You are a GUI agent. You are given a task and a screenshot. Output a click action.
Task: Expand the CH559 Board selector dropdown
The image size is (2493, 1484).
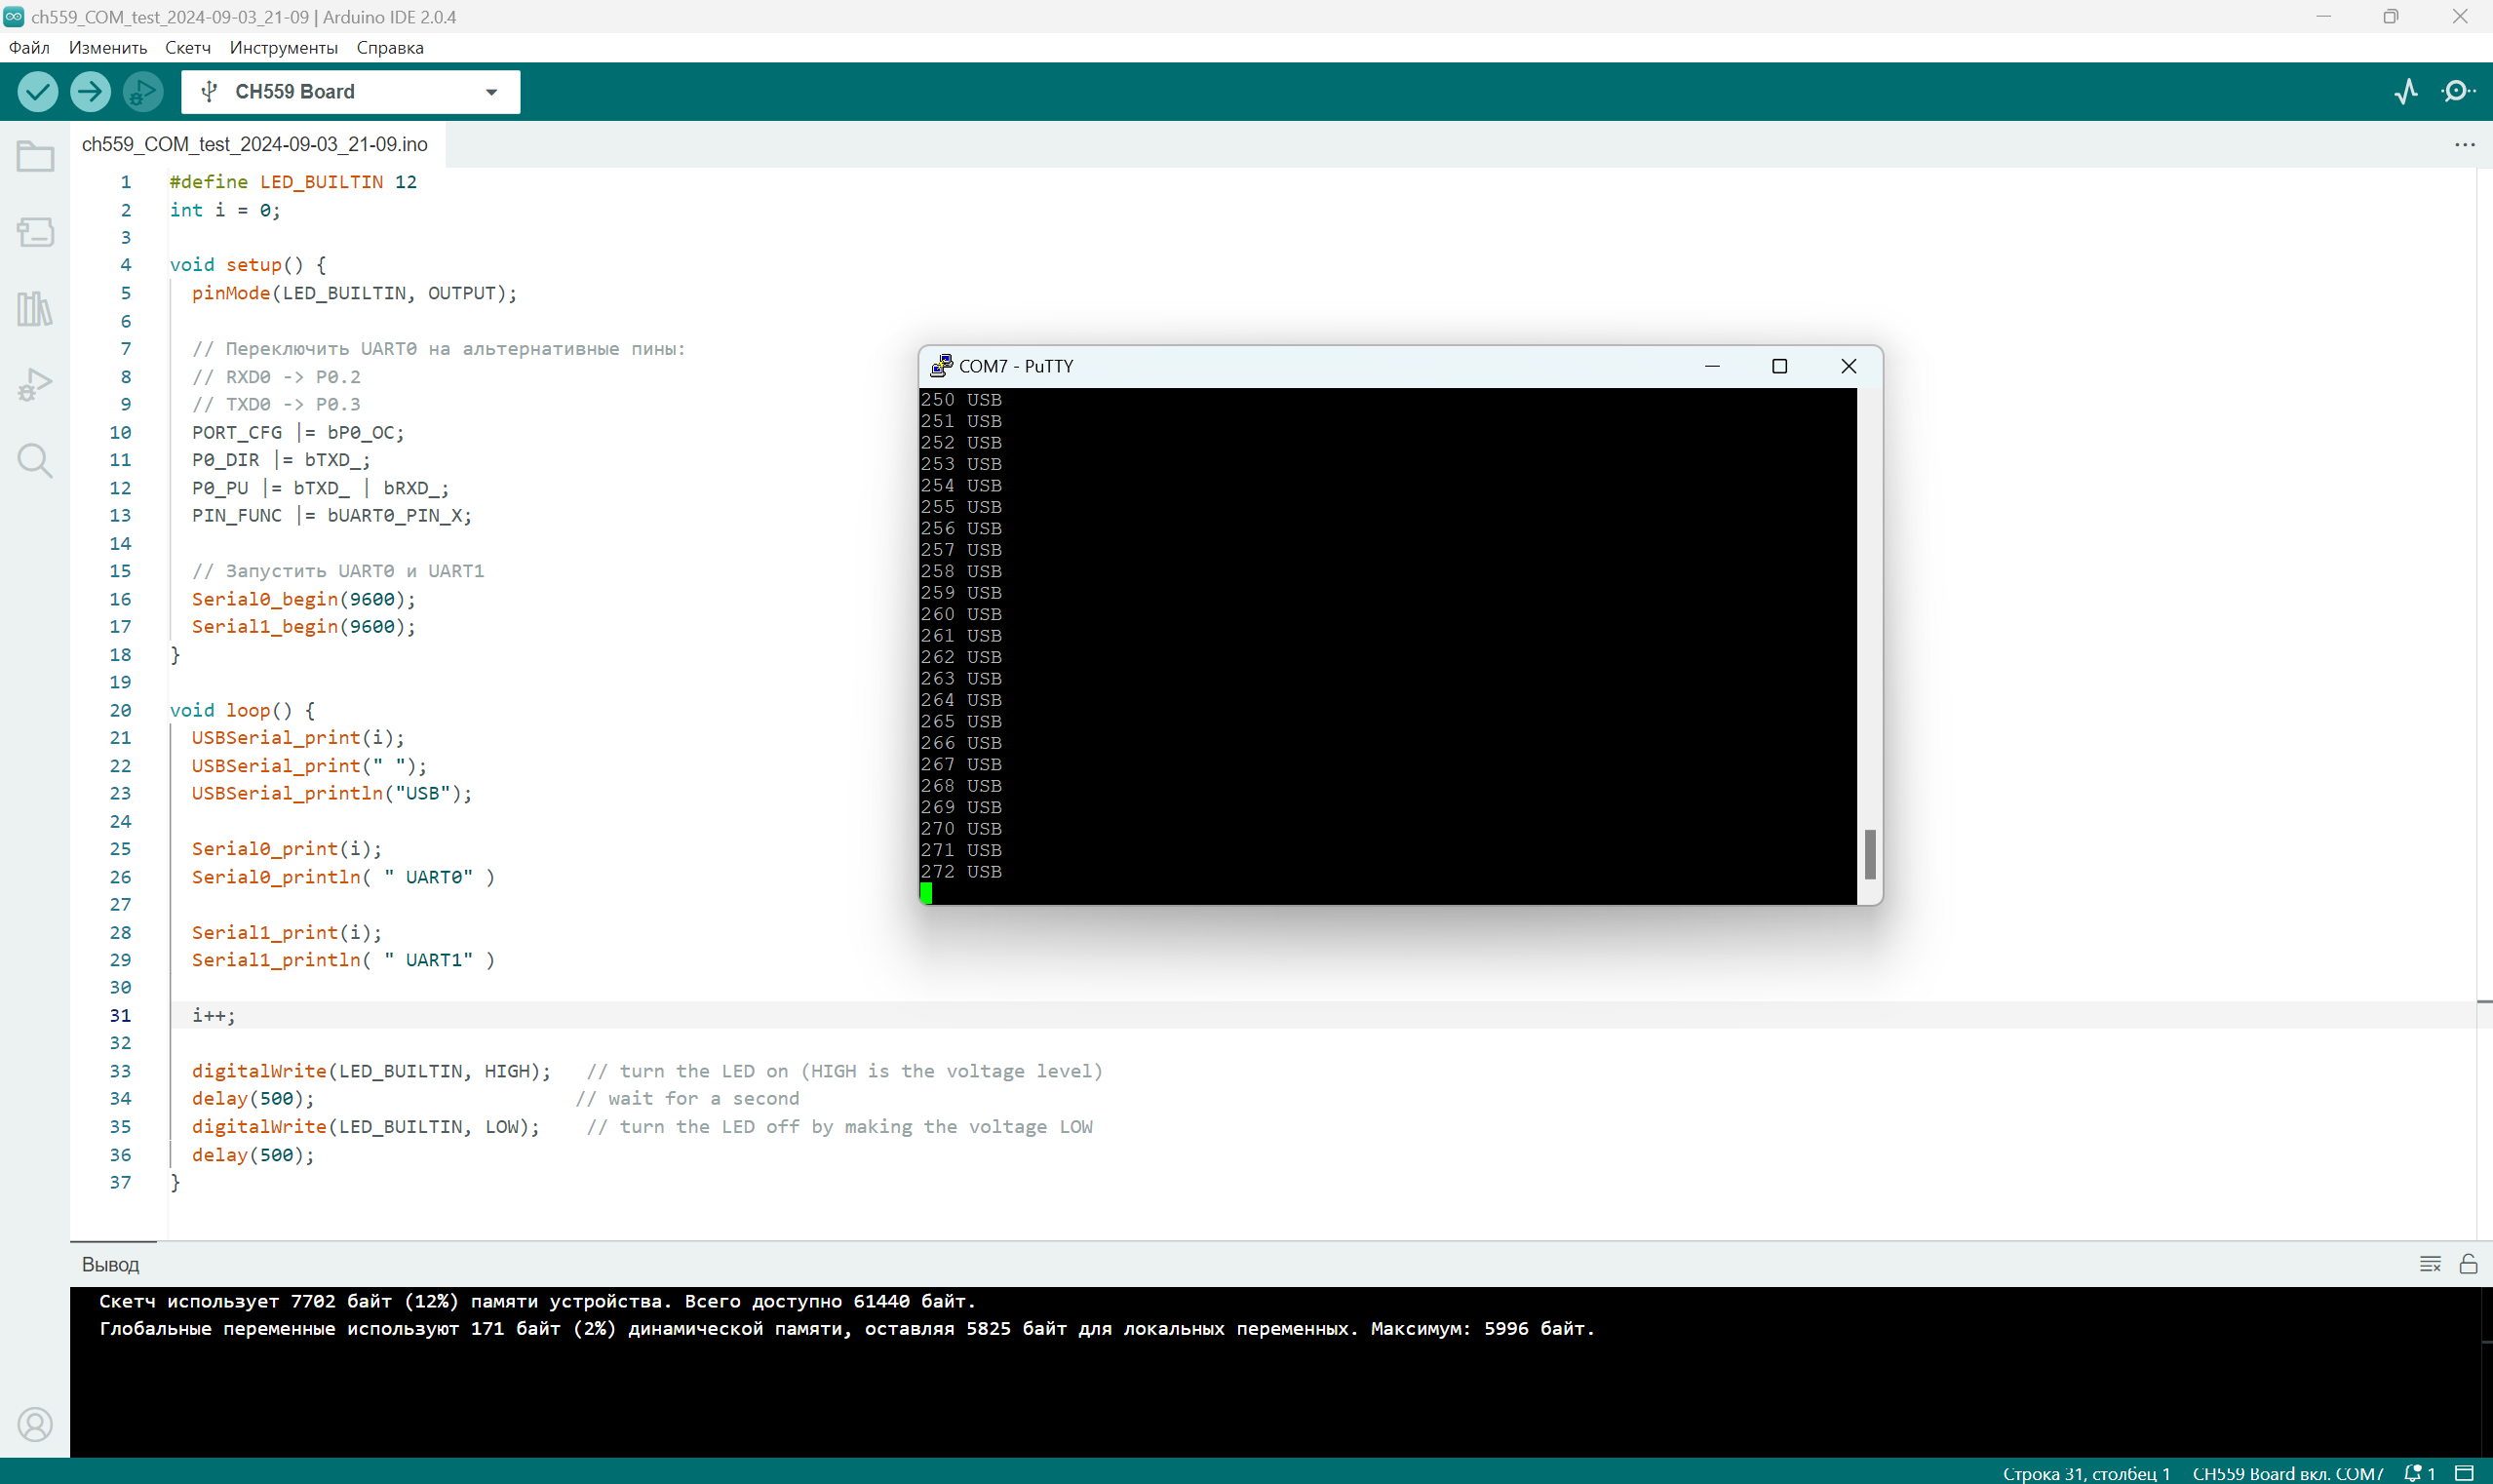[491, 92]
